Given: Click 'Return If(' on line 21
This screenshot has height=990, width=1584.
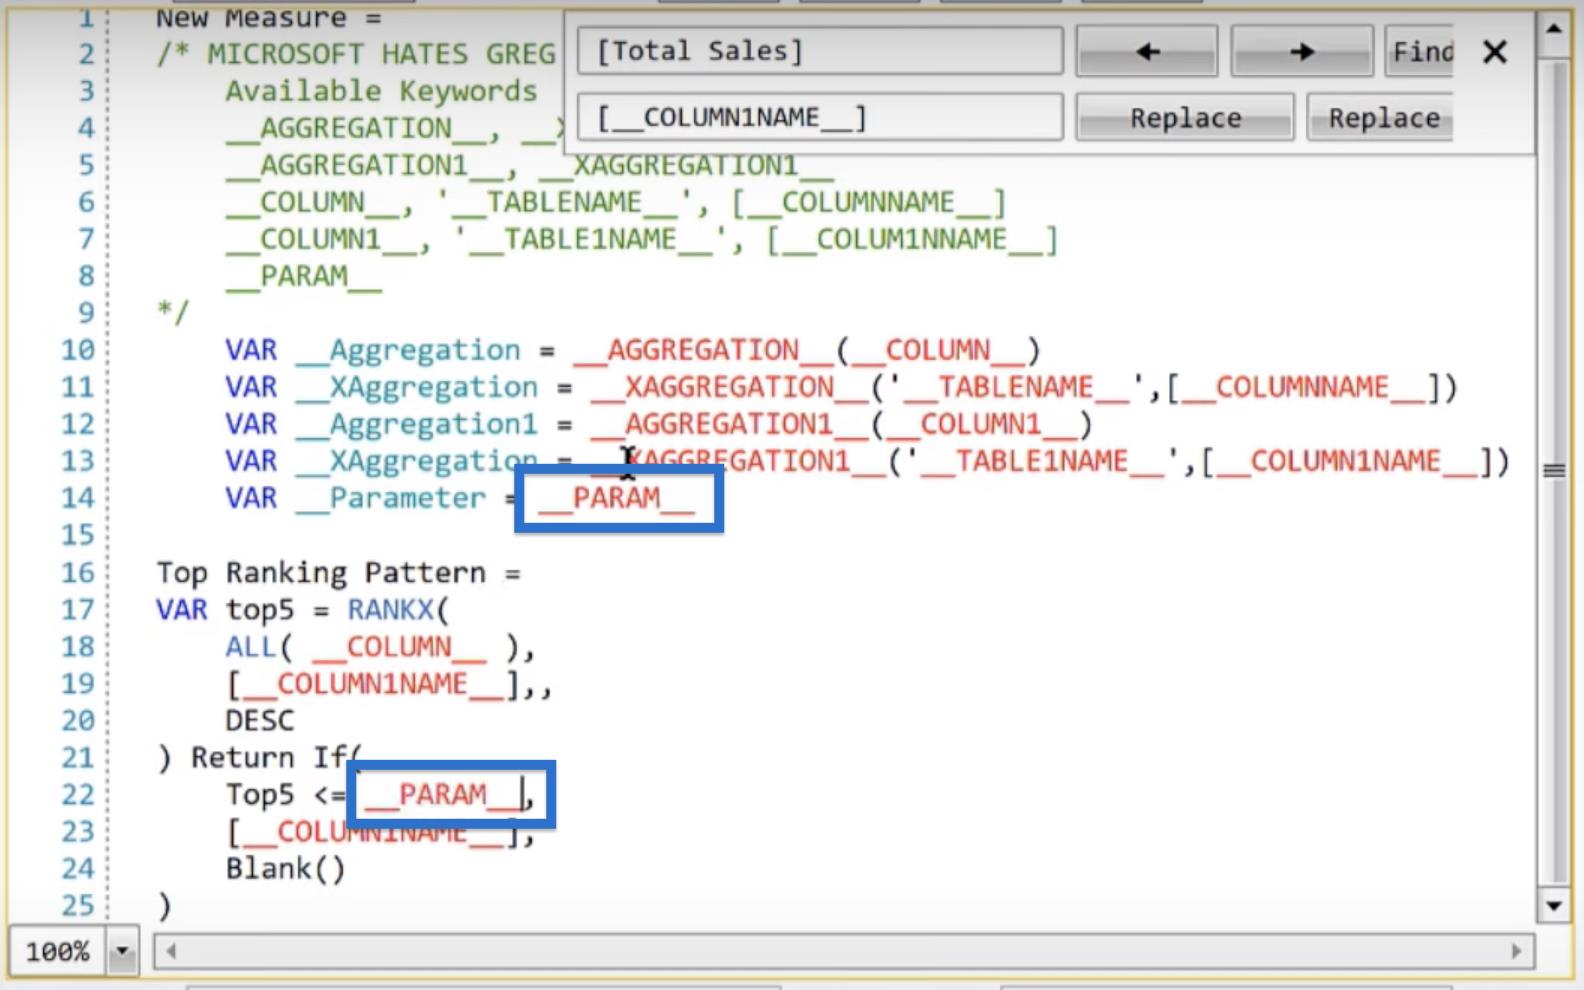Looking at the screenshot, I should (277, 757).
